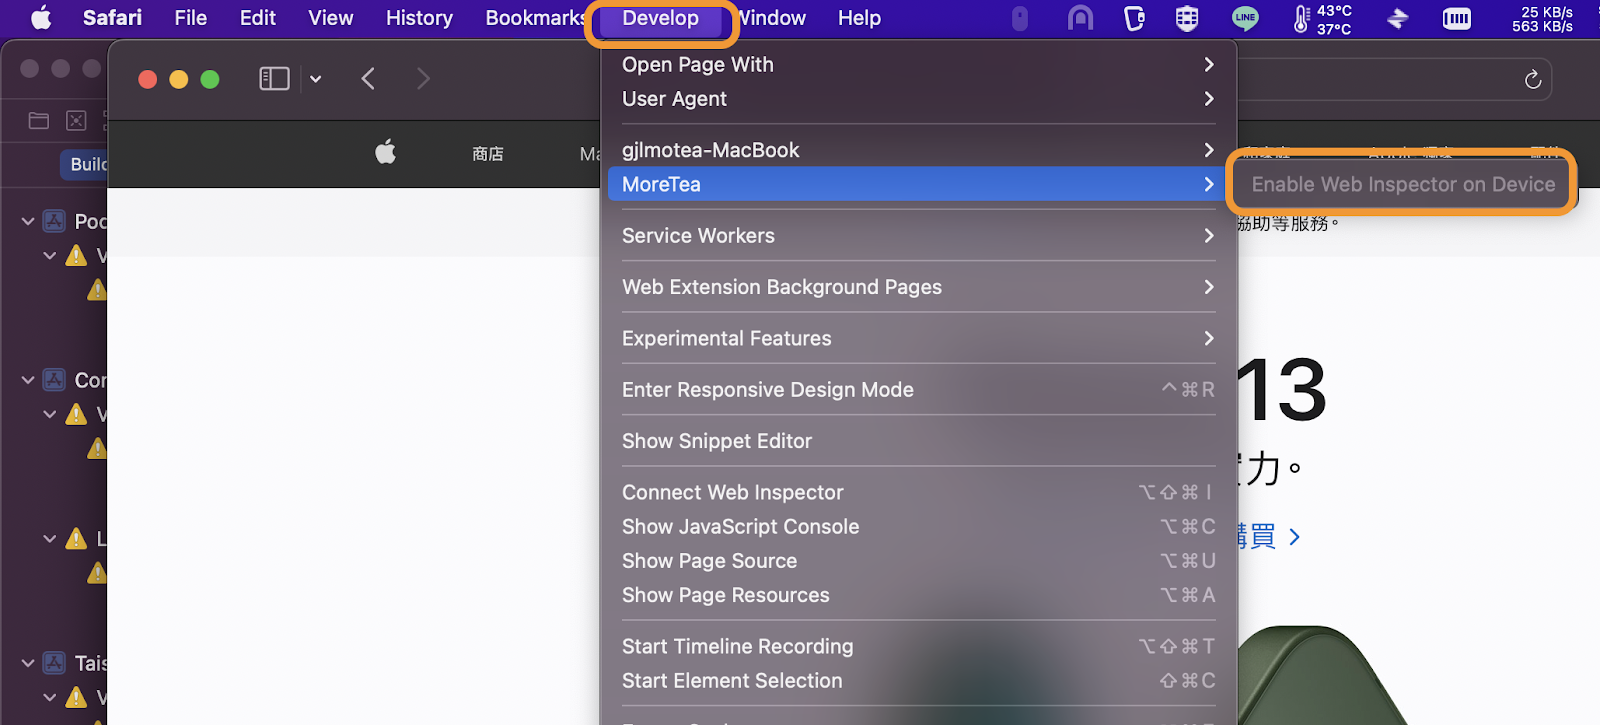Collapse the warning group under Poc
The image size is (1600, 725).
[x=50, y=255]
